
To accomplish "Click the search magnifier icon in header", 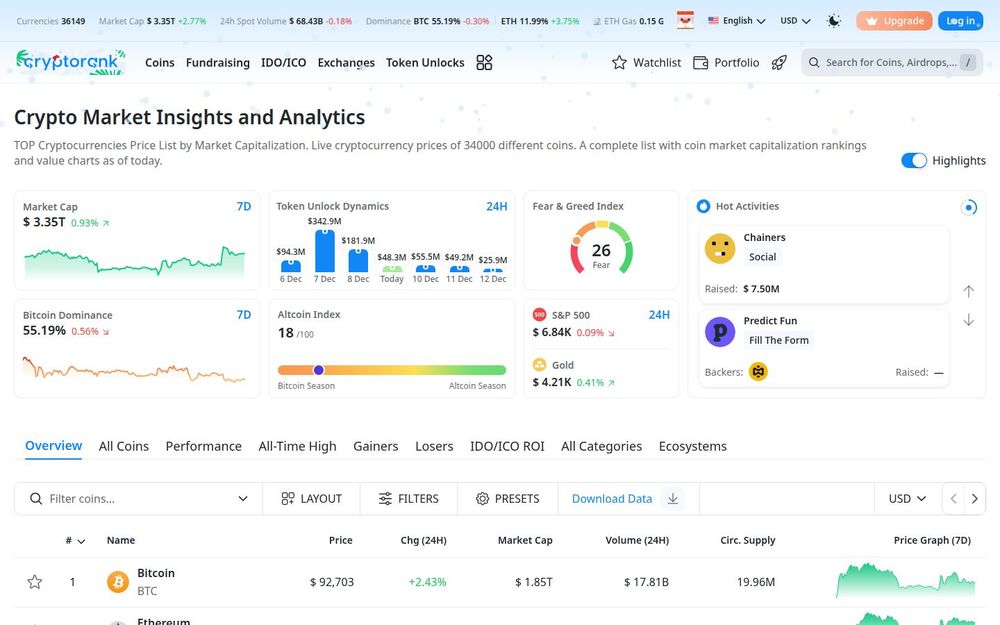I will pos(813,62).
